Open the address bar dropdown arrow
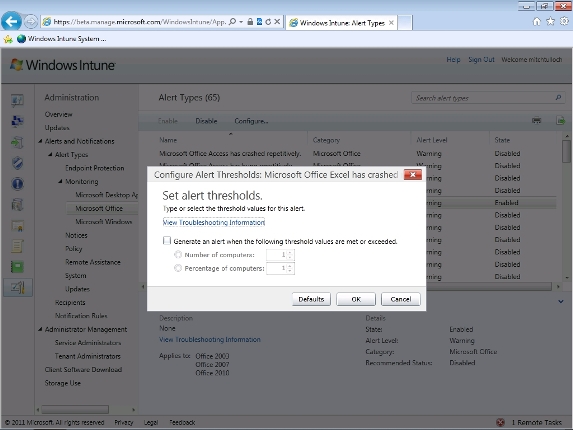 click(x=241, y=22)
